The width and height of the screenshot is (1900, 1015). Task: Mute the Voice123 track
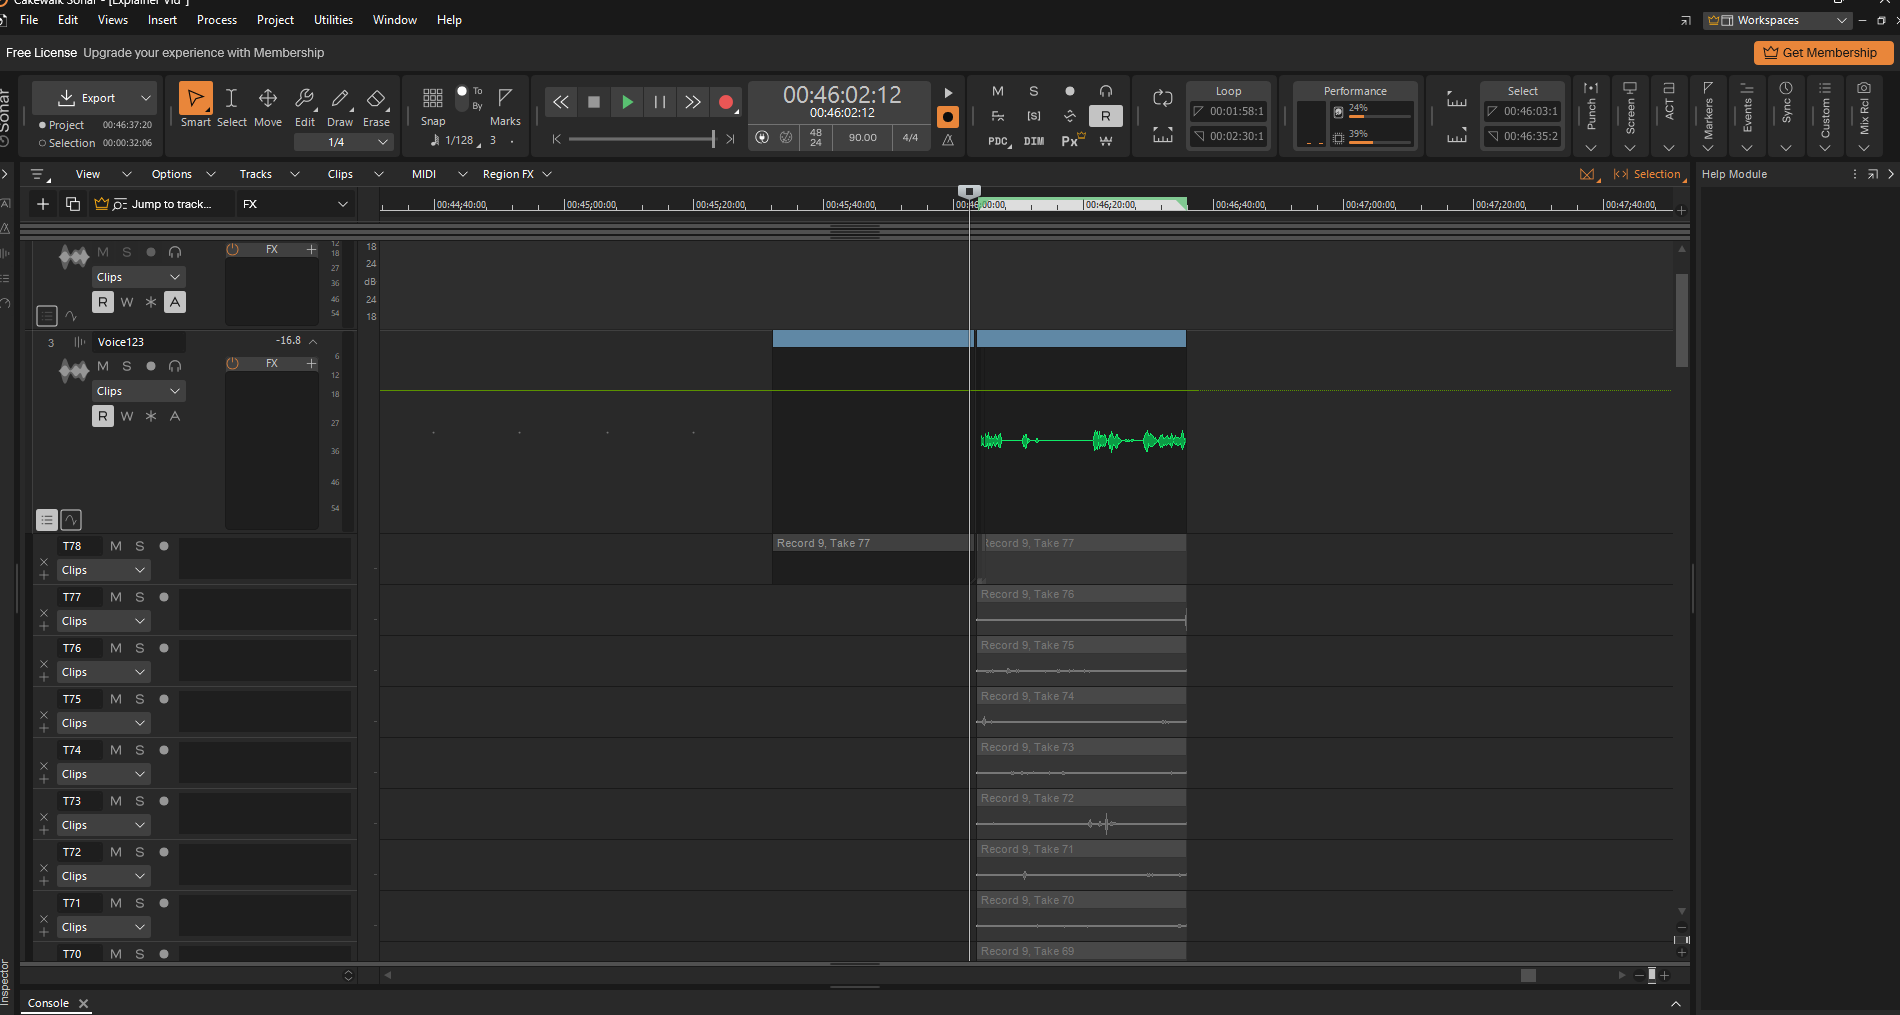[103, 366]
